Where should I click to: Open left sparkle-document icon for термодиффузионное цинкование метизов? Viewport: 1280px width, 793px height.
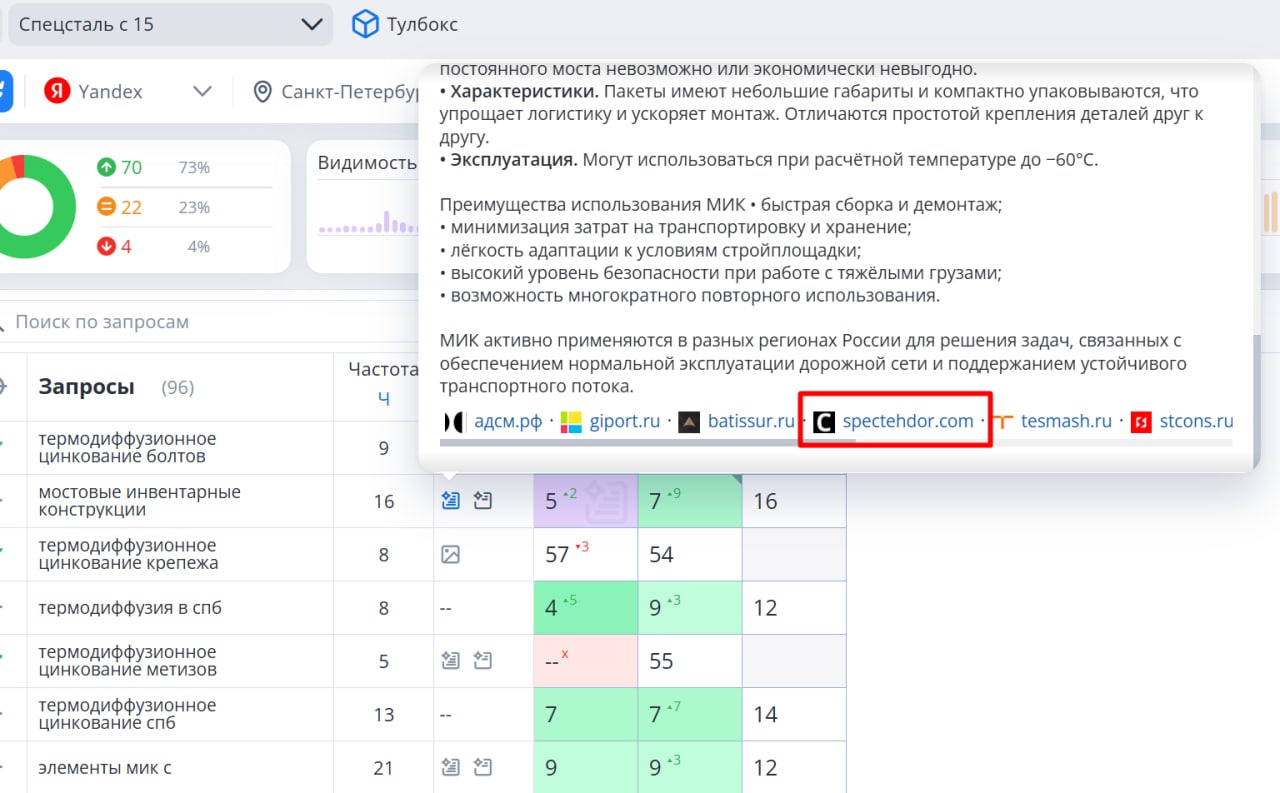450,660
